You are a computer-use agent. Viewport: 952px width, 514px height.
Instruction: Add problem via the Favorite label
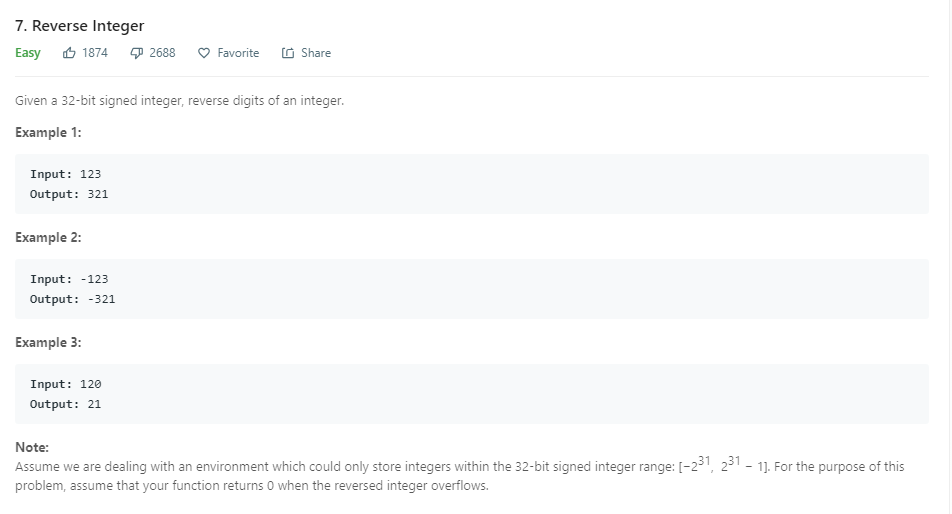(x=238, y=53)
